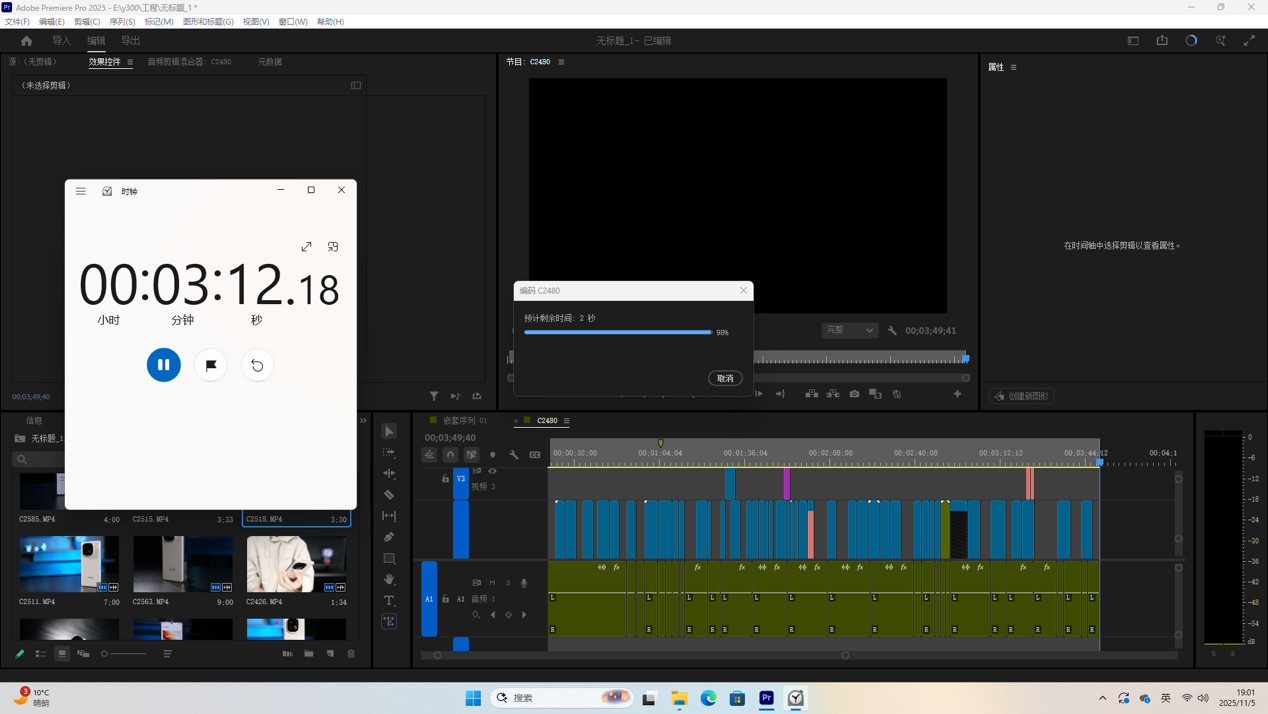Screen dimensions: 1268x714
Task: Click the trash icon in project panel
Action: pyautogui.click(x=351, y=654)
